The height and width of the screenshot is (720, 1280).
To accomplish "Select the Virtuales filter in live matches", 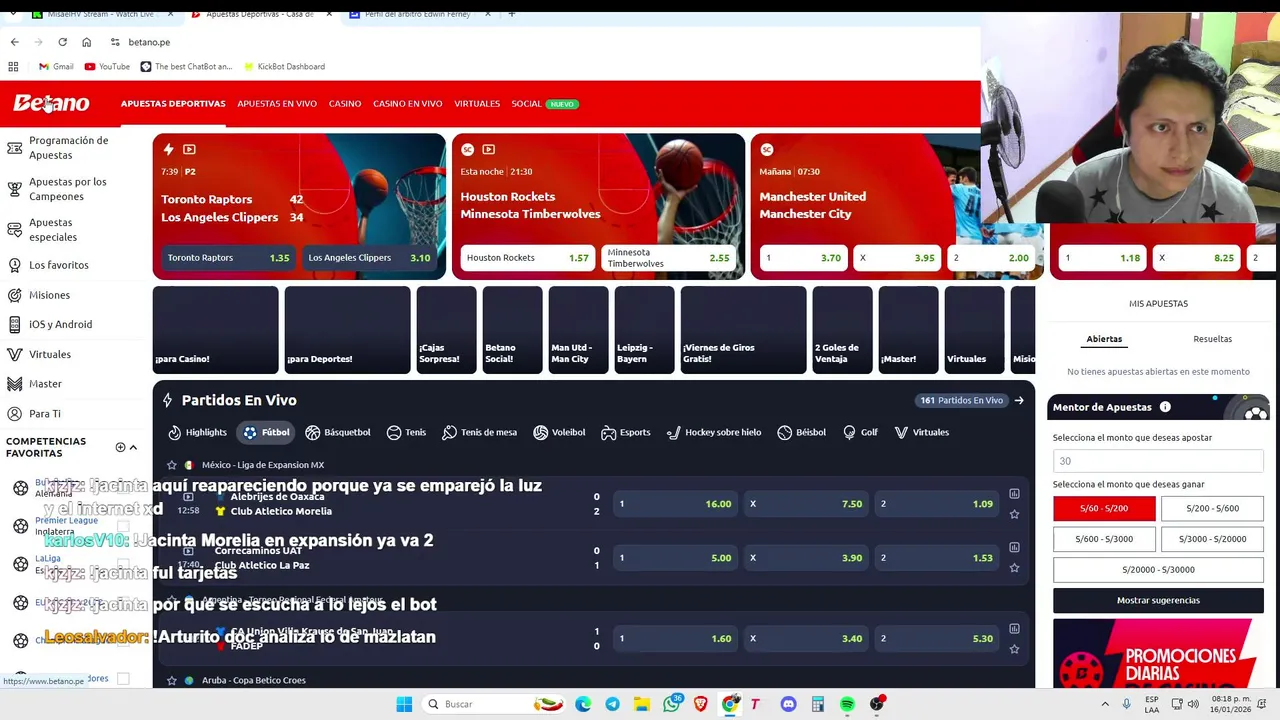I will coord(921,432).
